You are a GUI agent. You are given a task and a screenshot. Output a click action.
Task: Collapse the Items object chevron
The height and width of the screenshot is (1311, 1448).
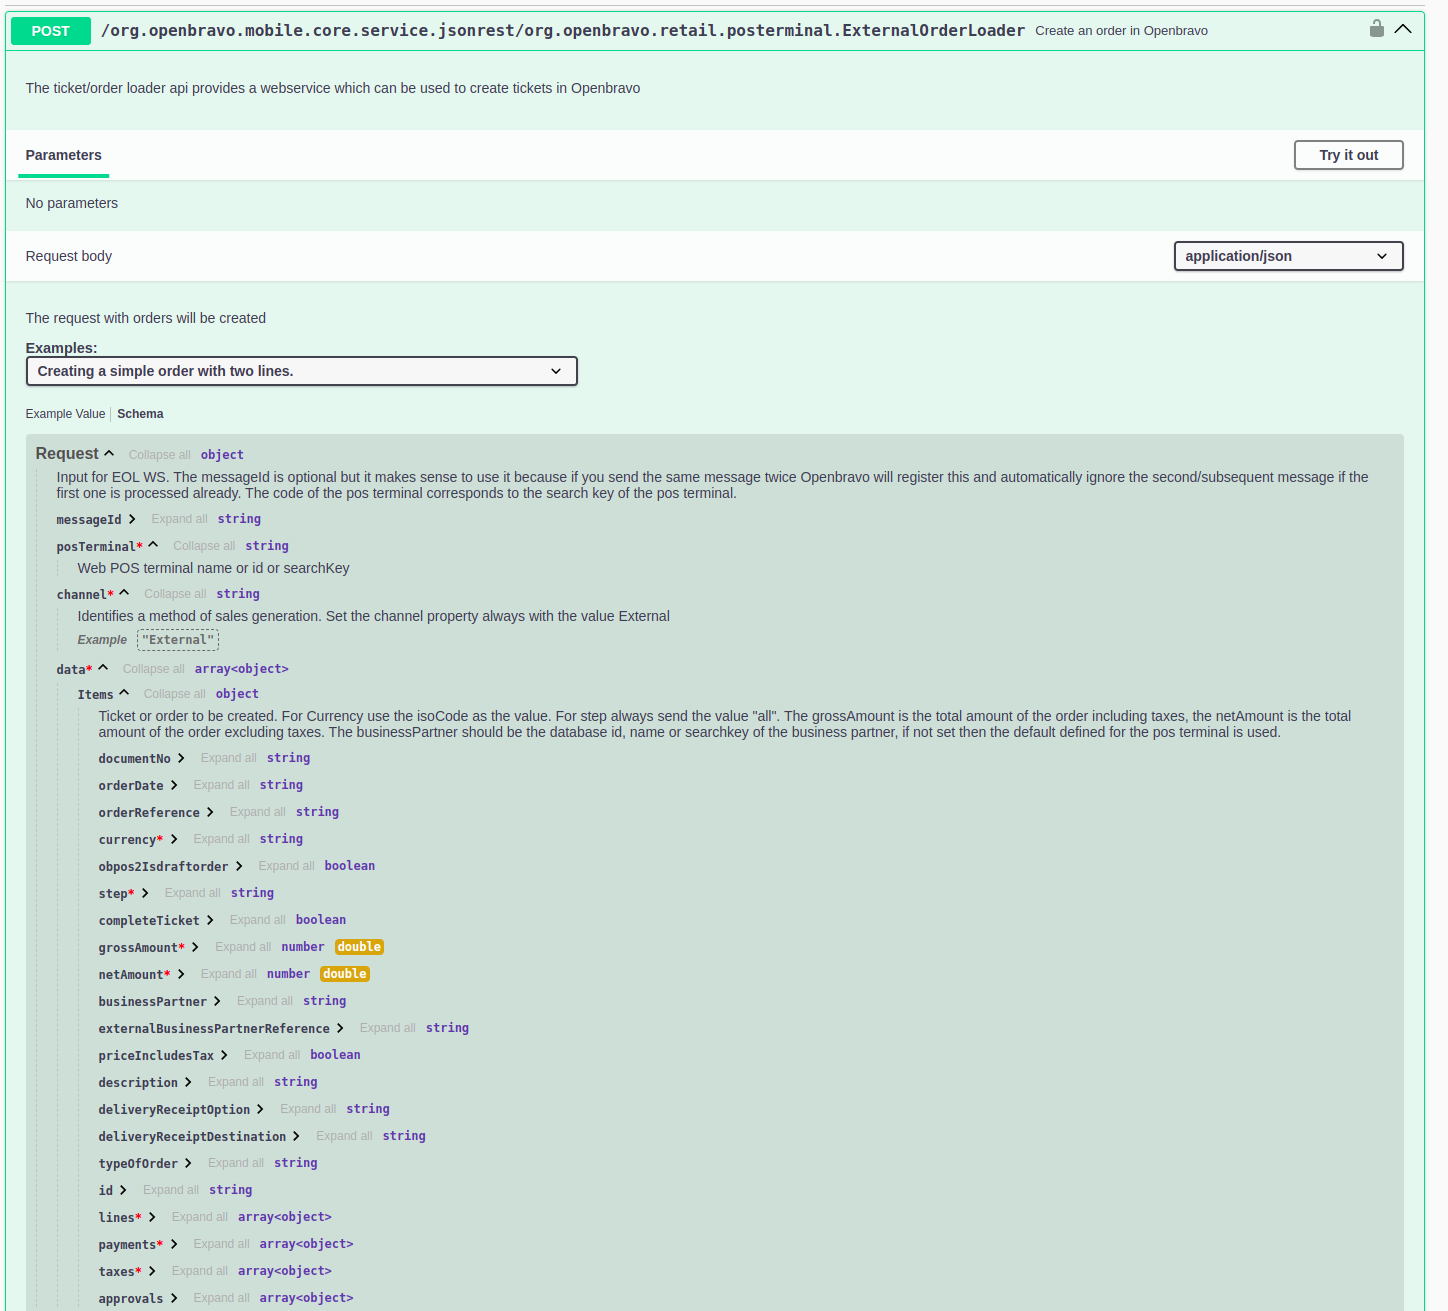(124, 694)
